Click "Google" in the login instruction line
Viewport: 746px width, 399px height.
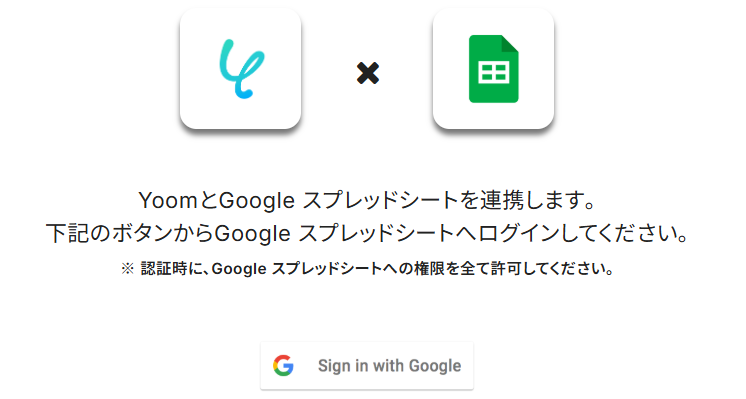click(252, 234)
